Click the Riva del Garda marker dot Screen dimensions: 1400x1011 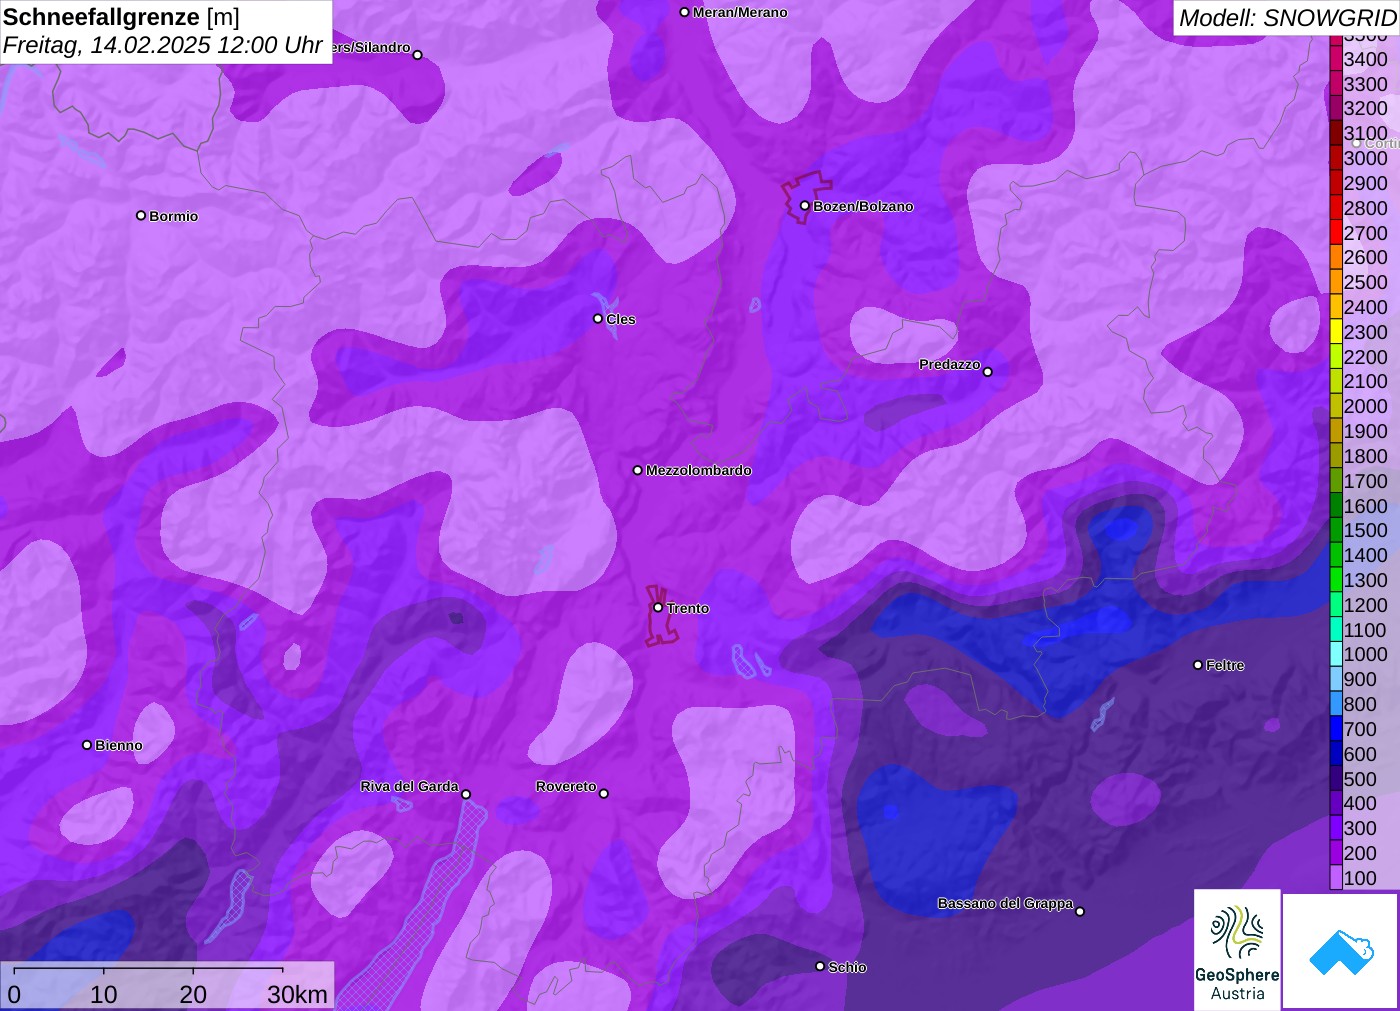pyautogui.click(x=466, y=795)
